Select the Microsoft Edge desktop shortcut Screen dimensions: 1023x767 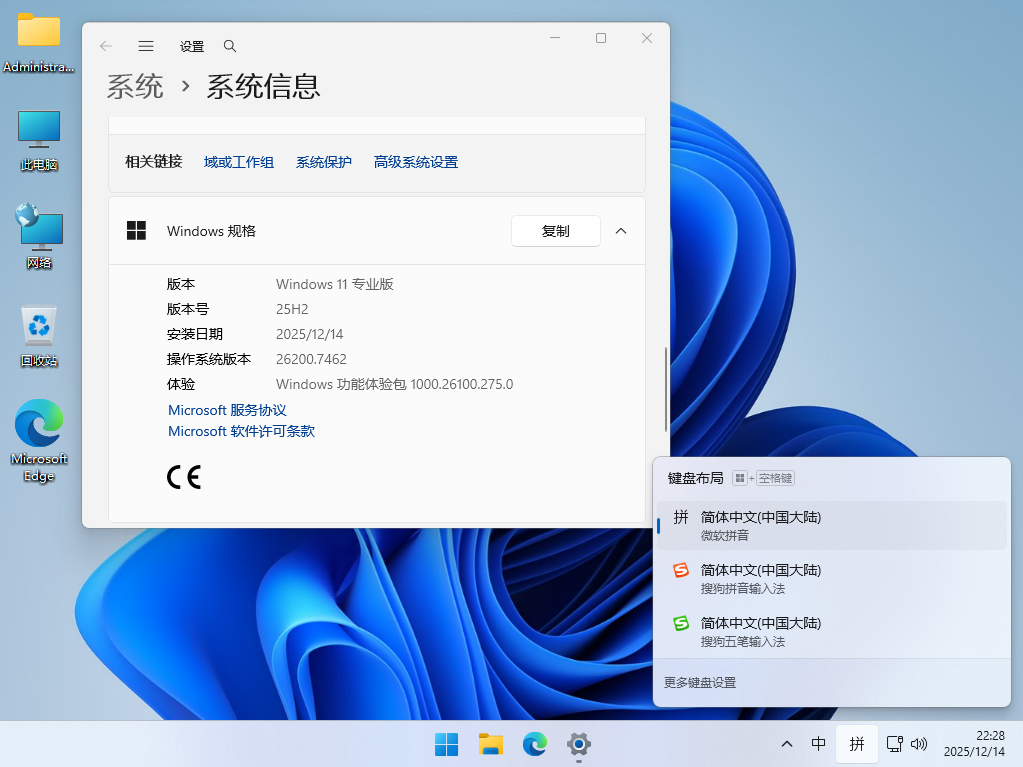point(38,441)
